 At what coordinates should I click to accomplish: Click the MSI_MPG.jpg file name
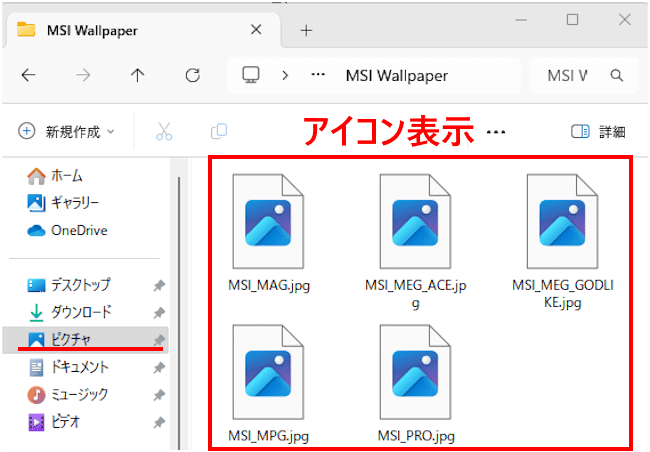(269, 436)
